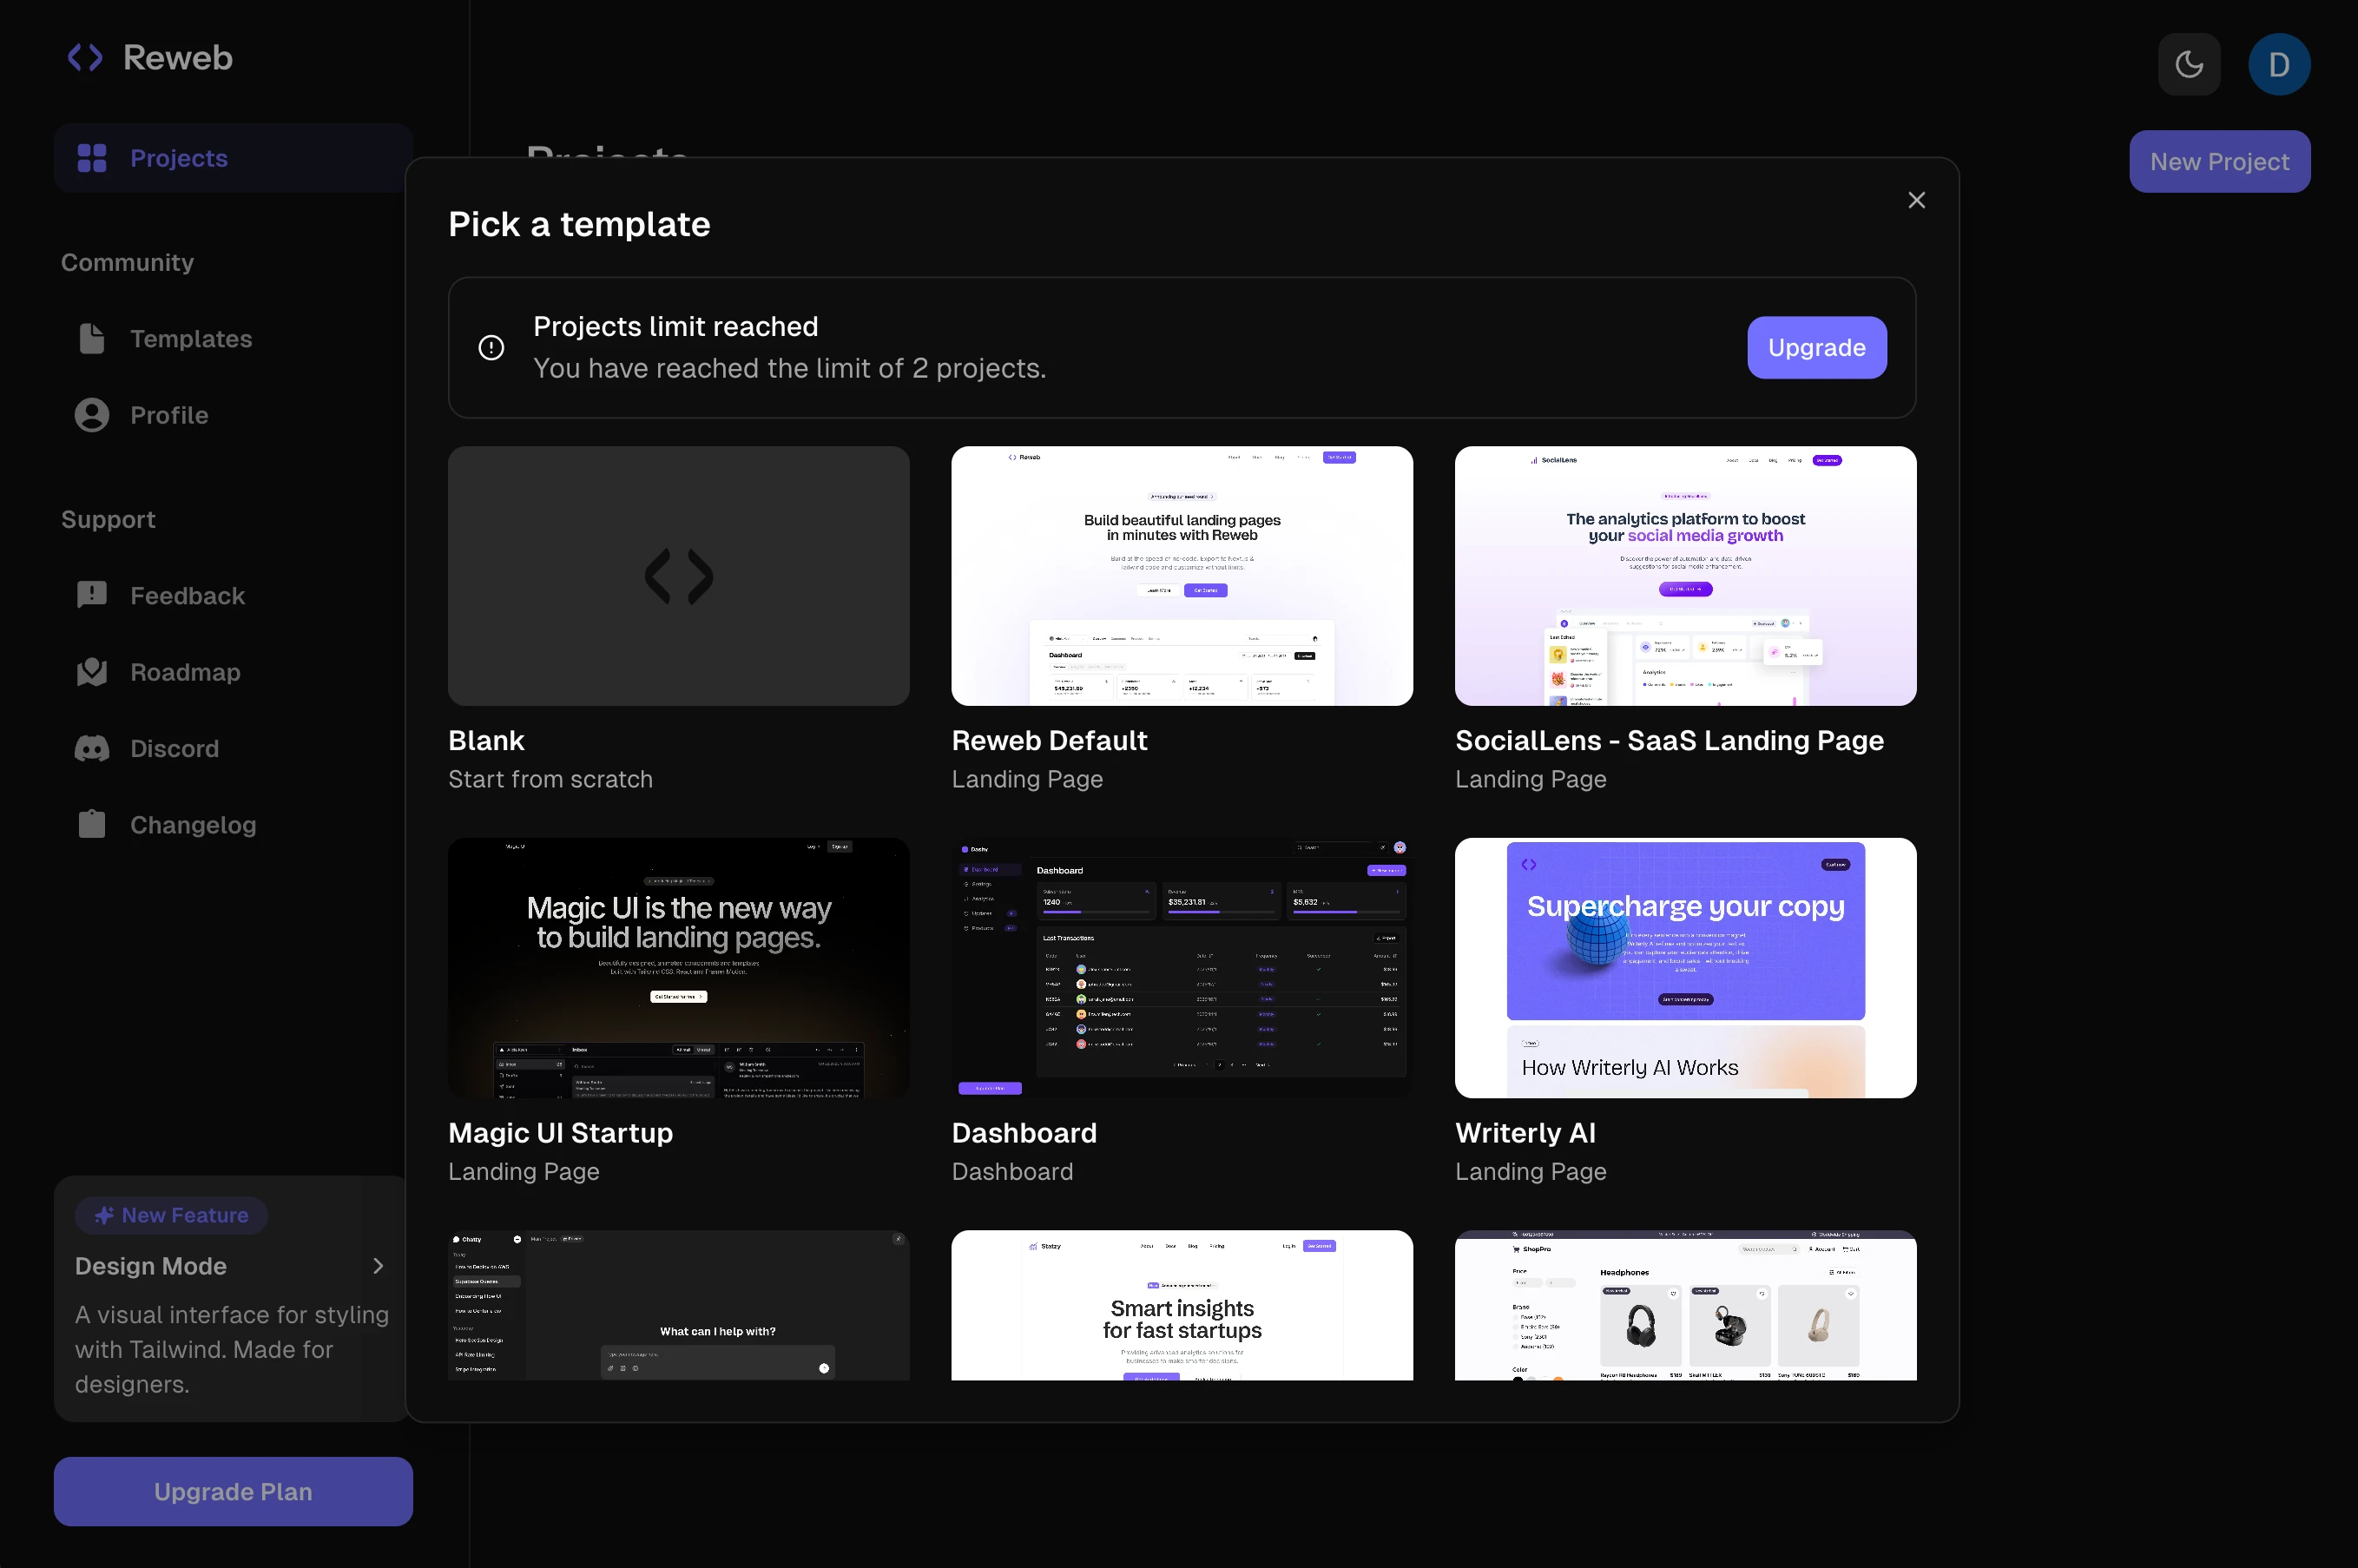This screenshot has width=2358, height=1568.
Task: Click the Reweb Default title text
Action: 1049,741
